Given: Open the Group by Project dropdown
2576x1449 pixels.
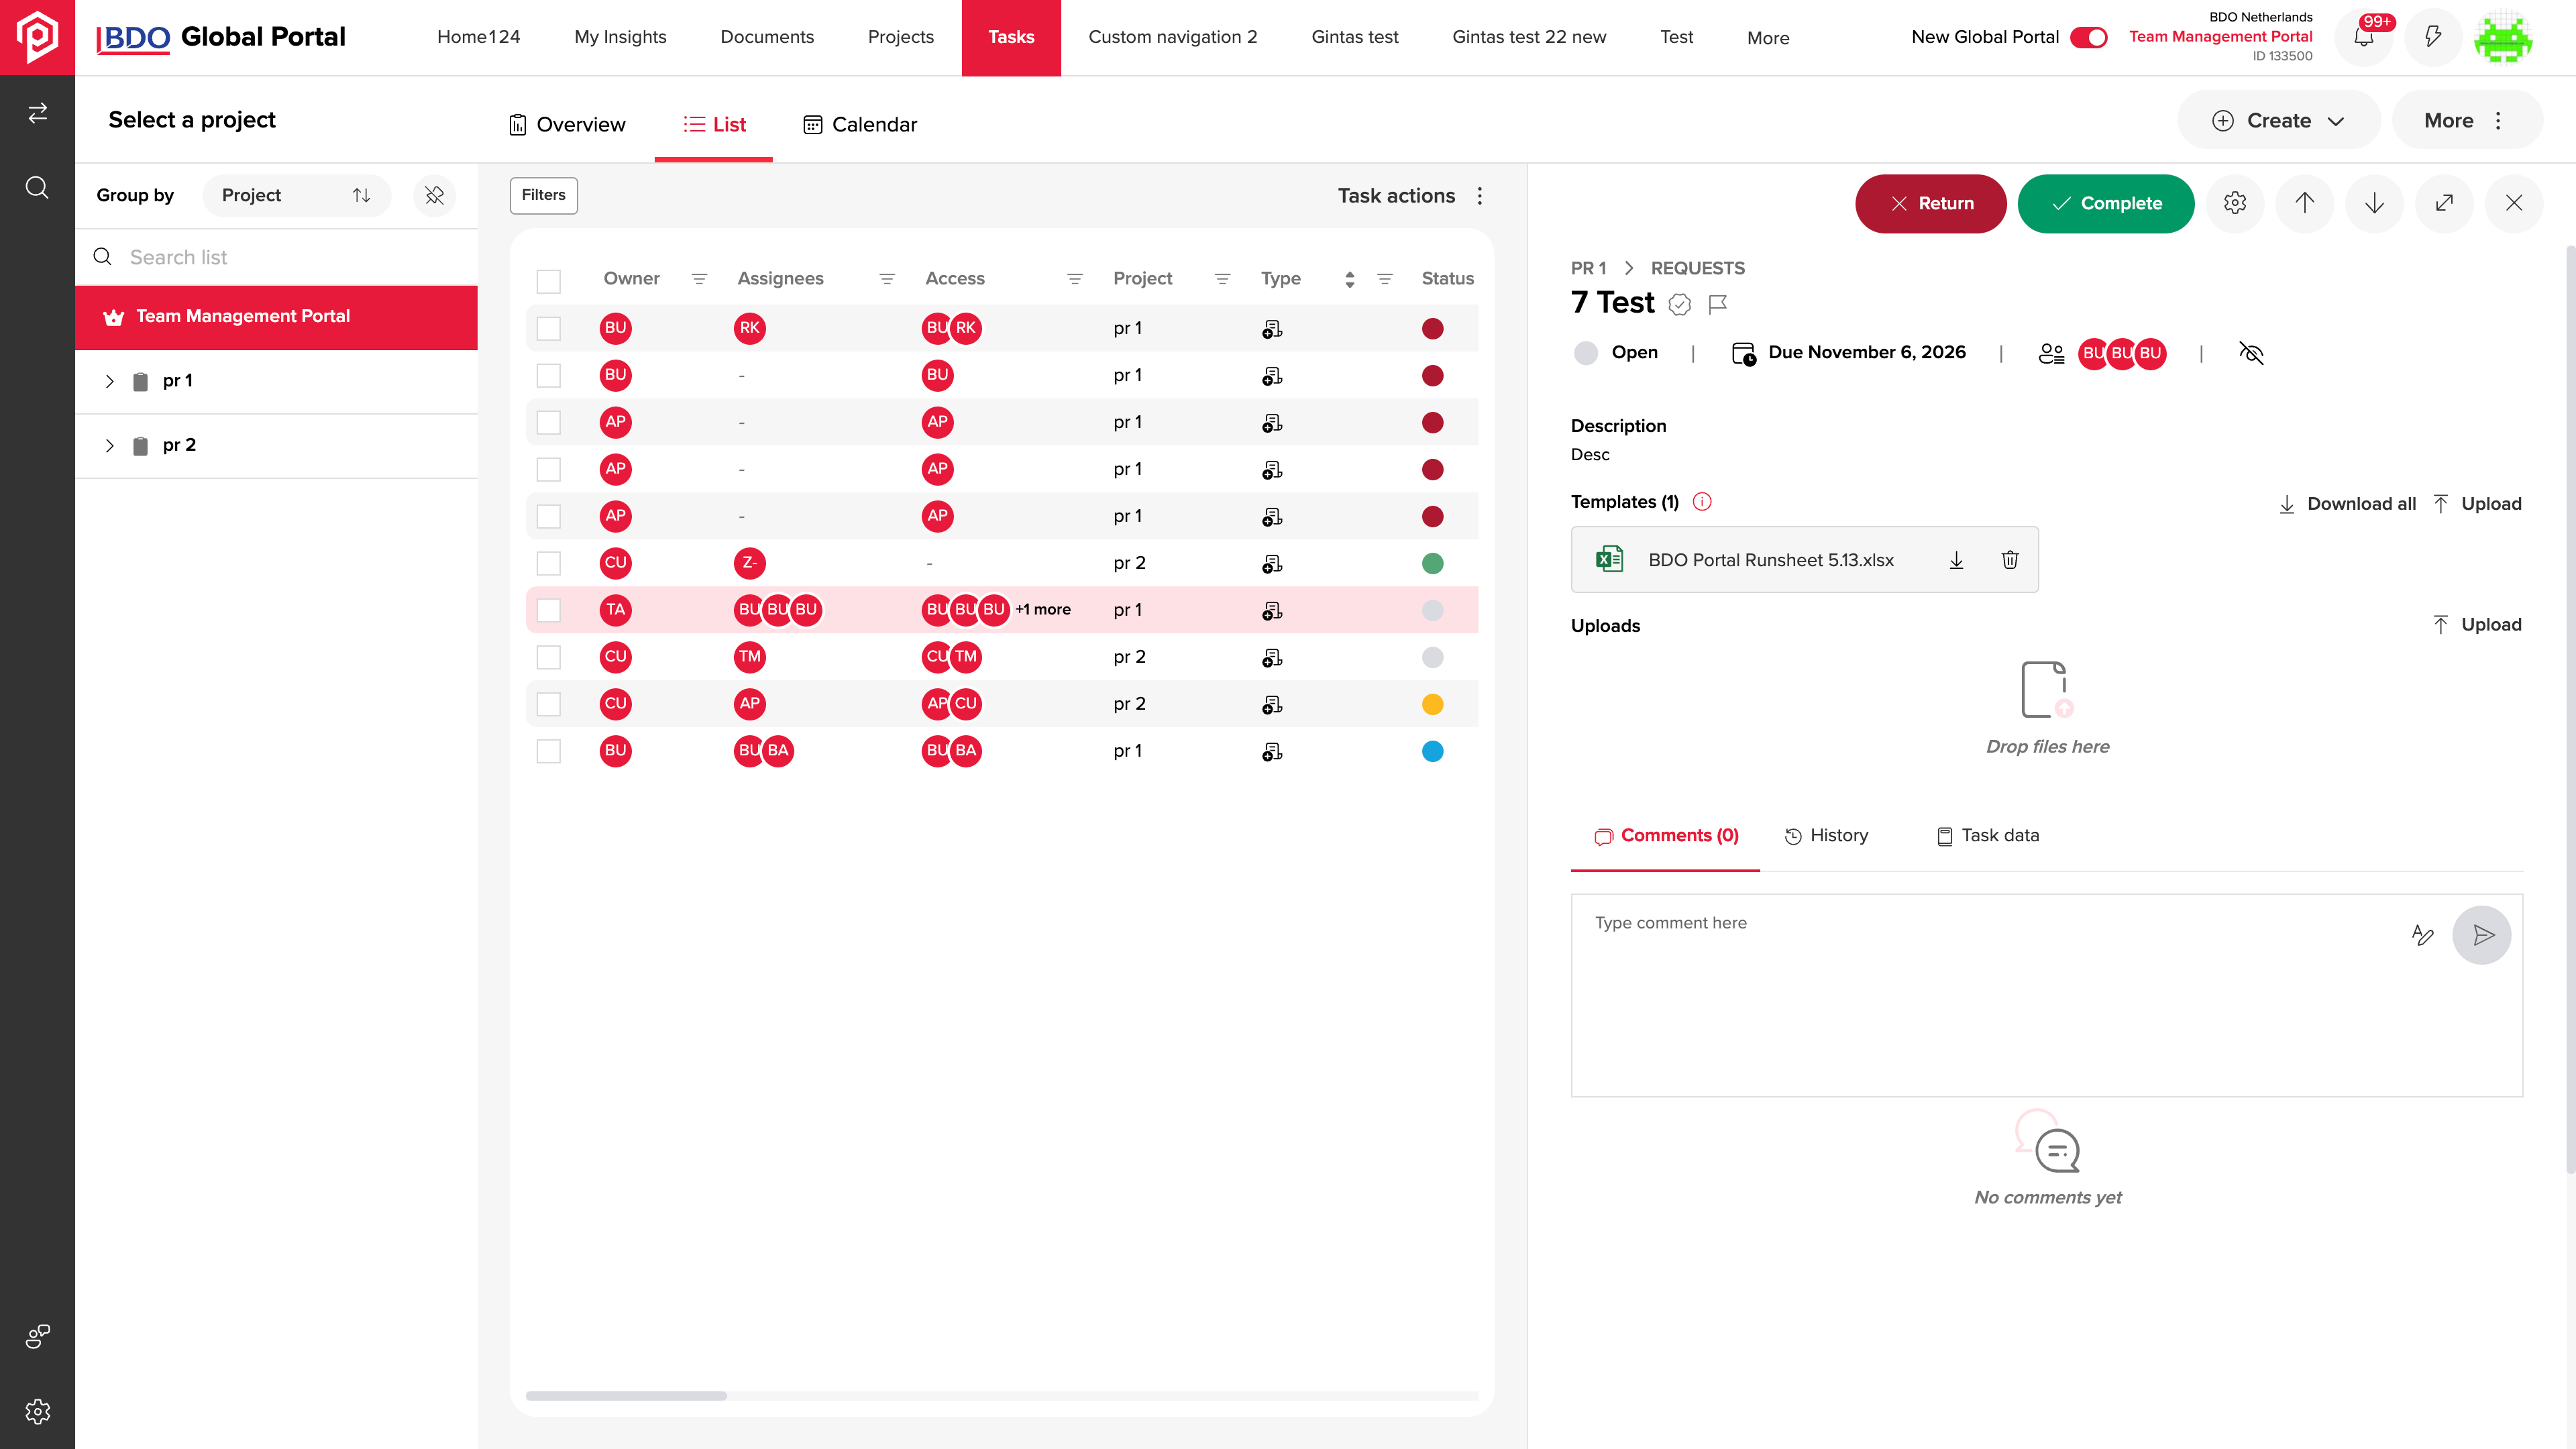Looking at the screenshot, I should (x=296, y=195).
